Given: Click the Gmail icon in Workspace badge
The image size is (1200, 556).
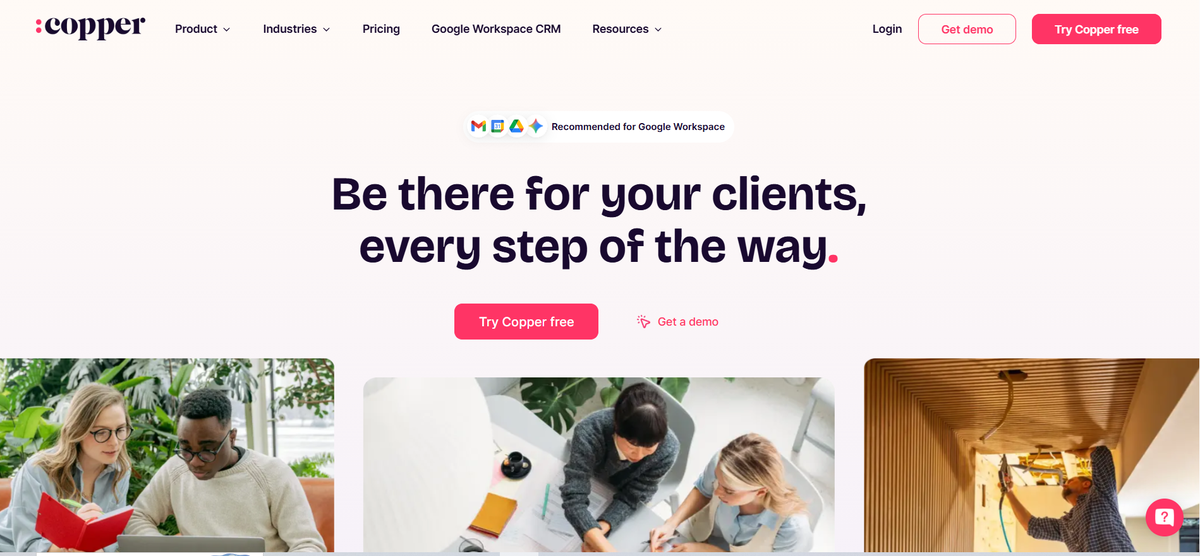Looking at the screenshot, I should (x=479, y=127).
